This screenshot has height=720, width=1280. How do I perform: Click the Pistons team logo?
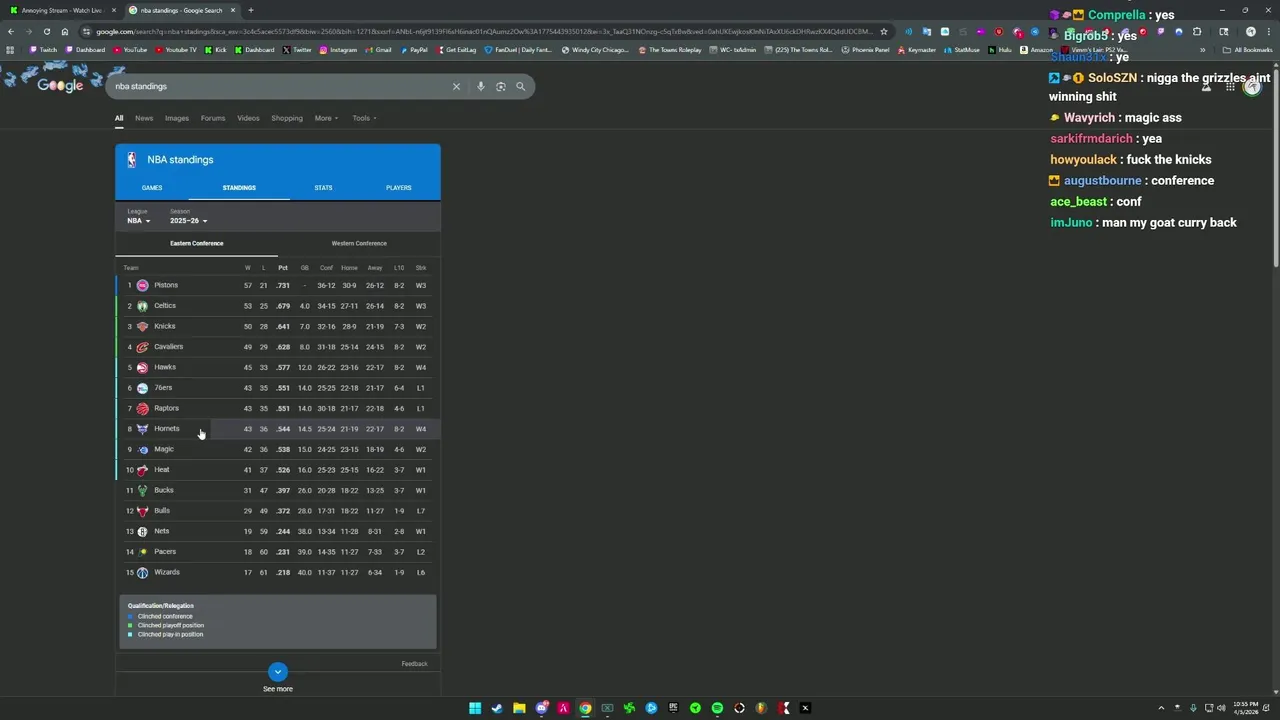pyautogui.click(x=142, y=286)
